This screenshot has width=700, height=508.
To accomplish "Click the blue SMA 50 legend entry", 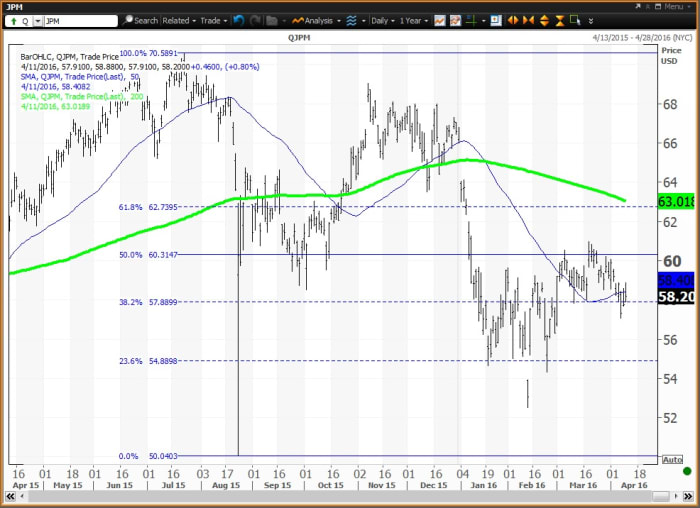I will (x=80, y=77).
